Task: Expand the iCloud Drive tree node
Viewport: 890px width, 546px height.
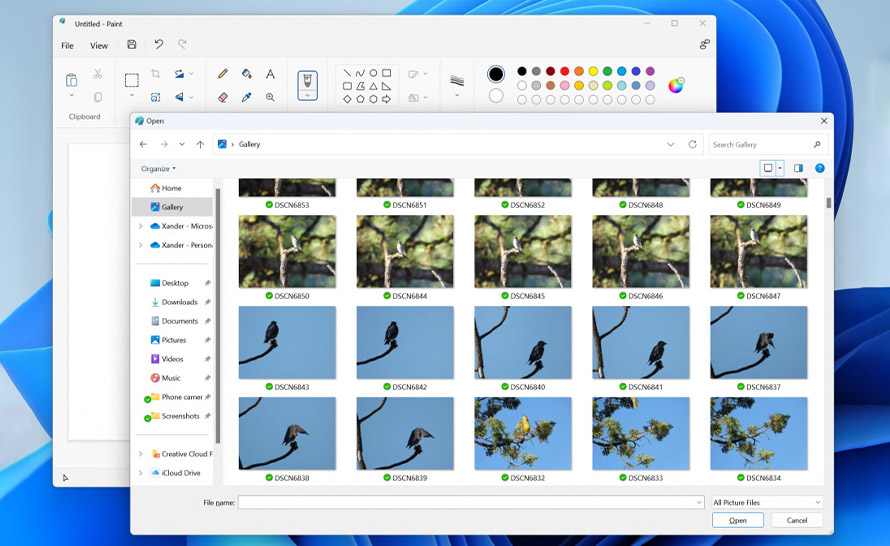Action: click(140, 473)
